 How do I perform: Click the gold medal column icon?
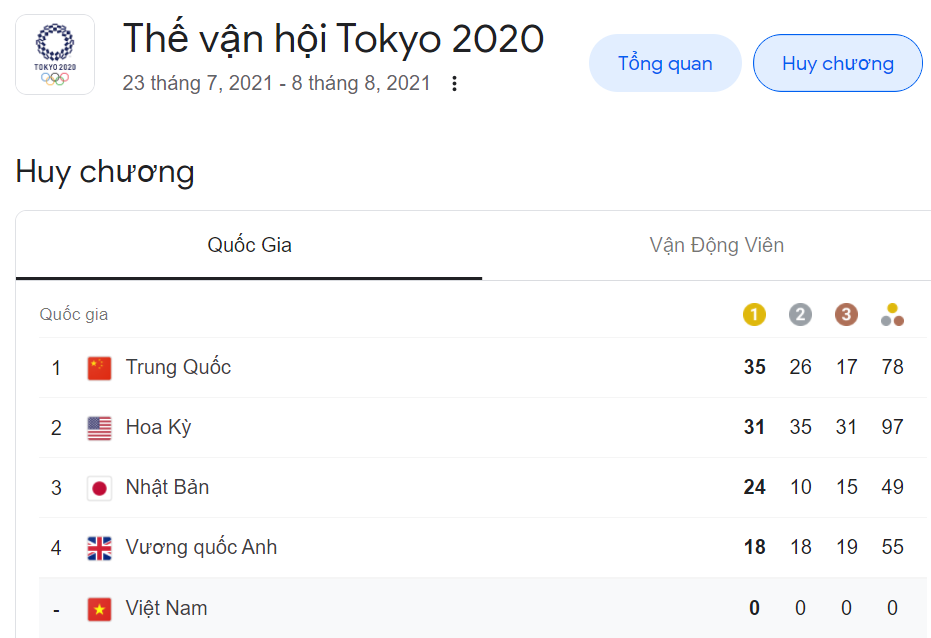pyautogui.click(x=754, y=315)
